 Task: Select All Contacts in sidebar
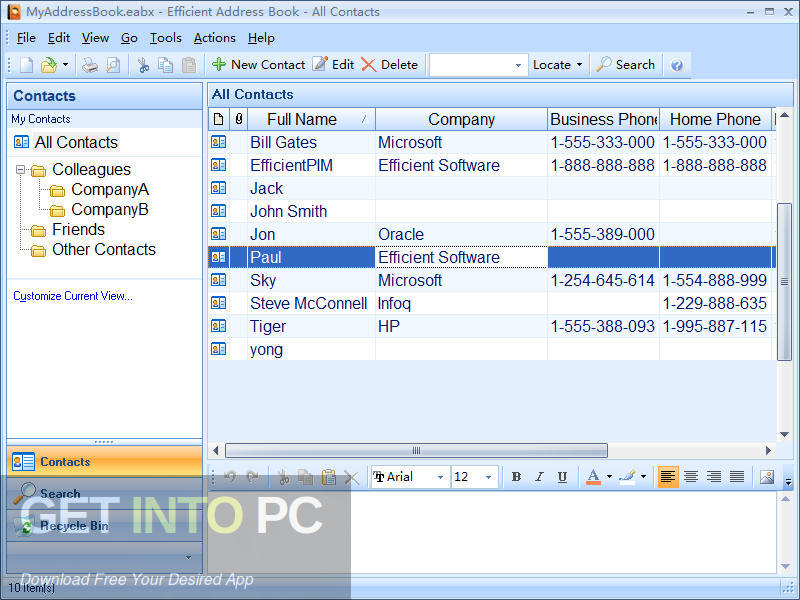click(x=76, y=142)
